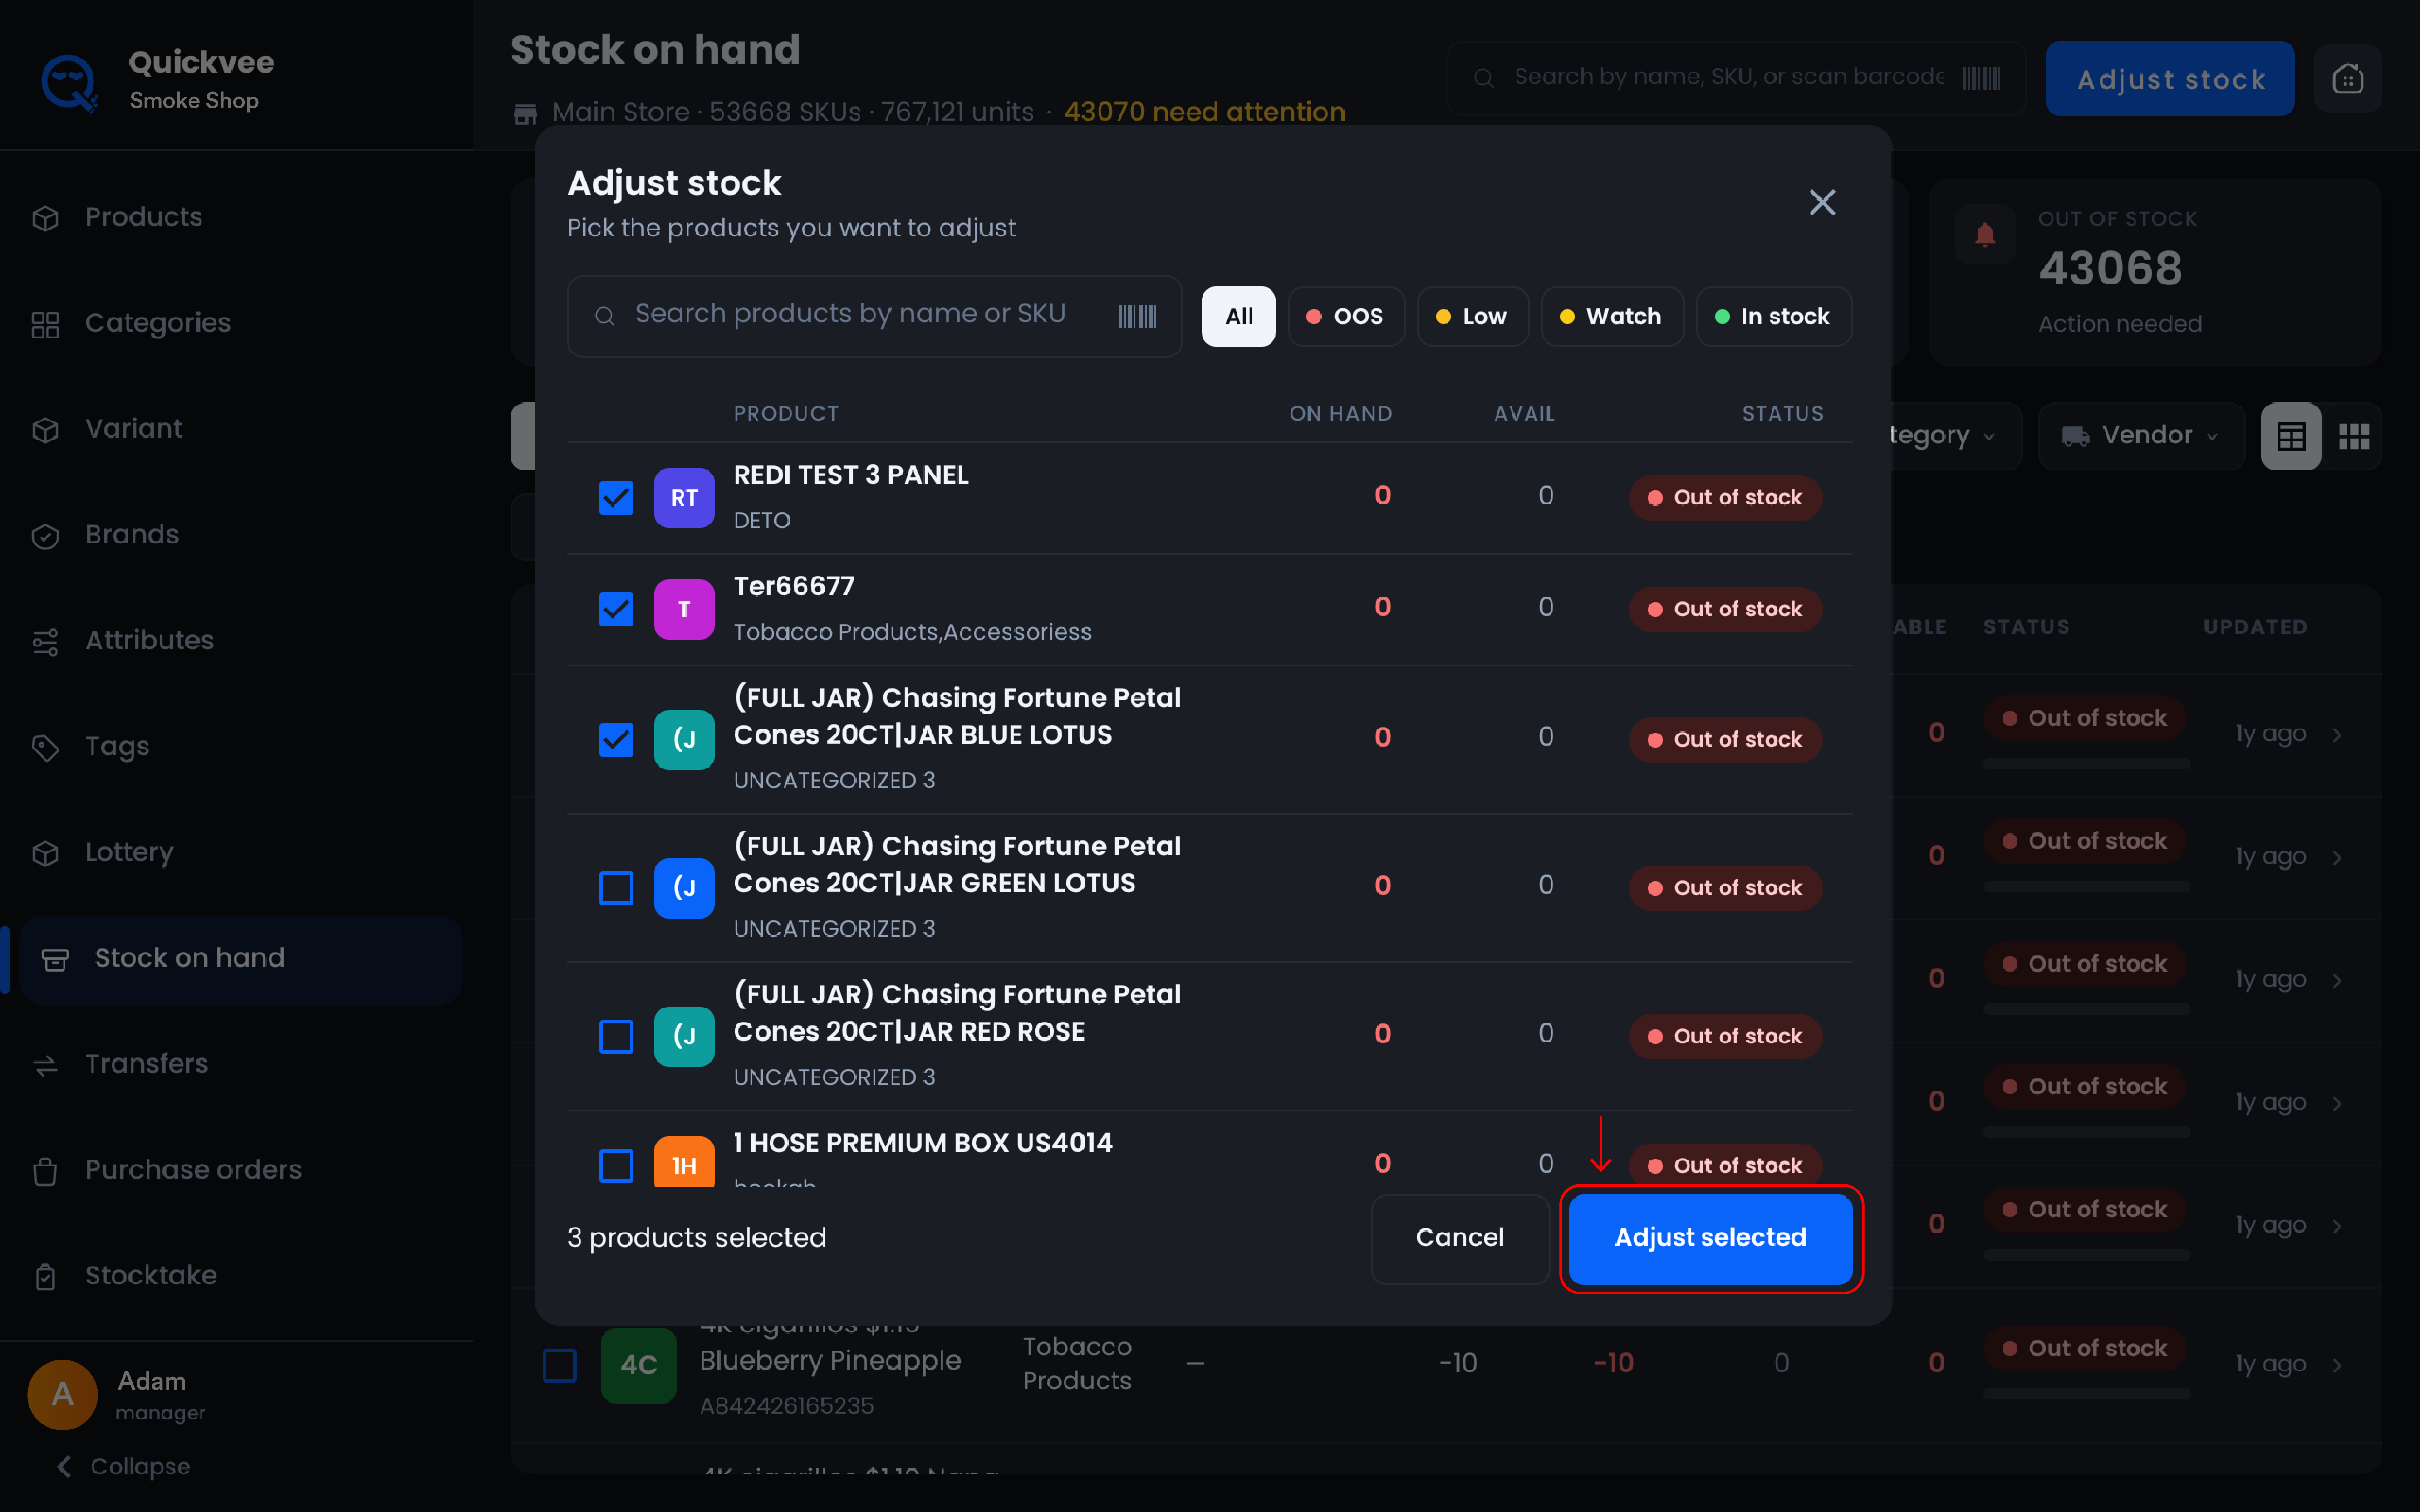Click the store icon next to Main Store
Image resolution: width=2420 pixels, height=1512 pixels.
(x=525, y=113)
